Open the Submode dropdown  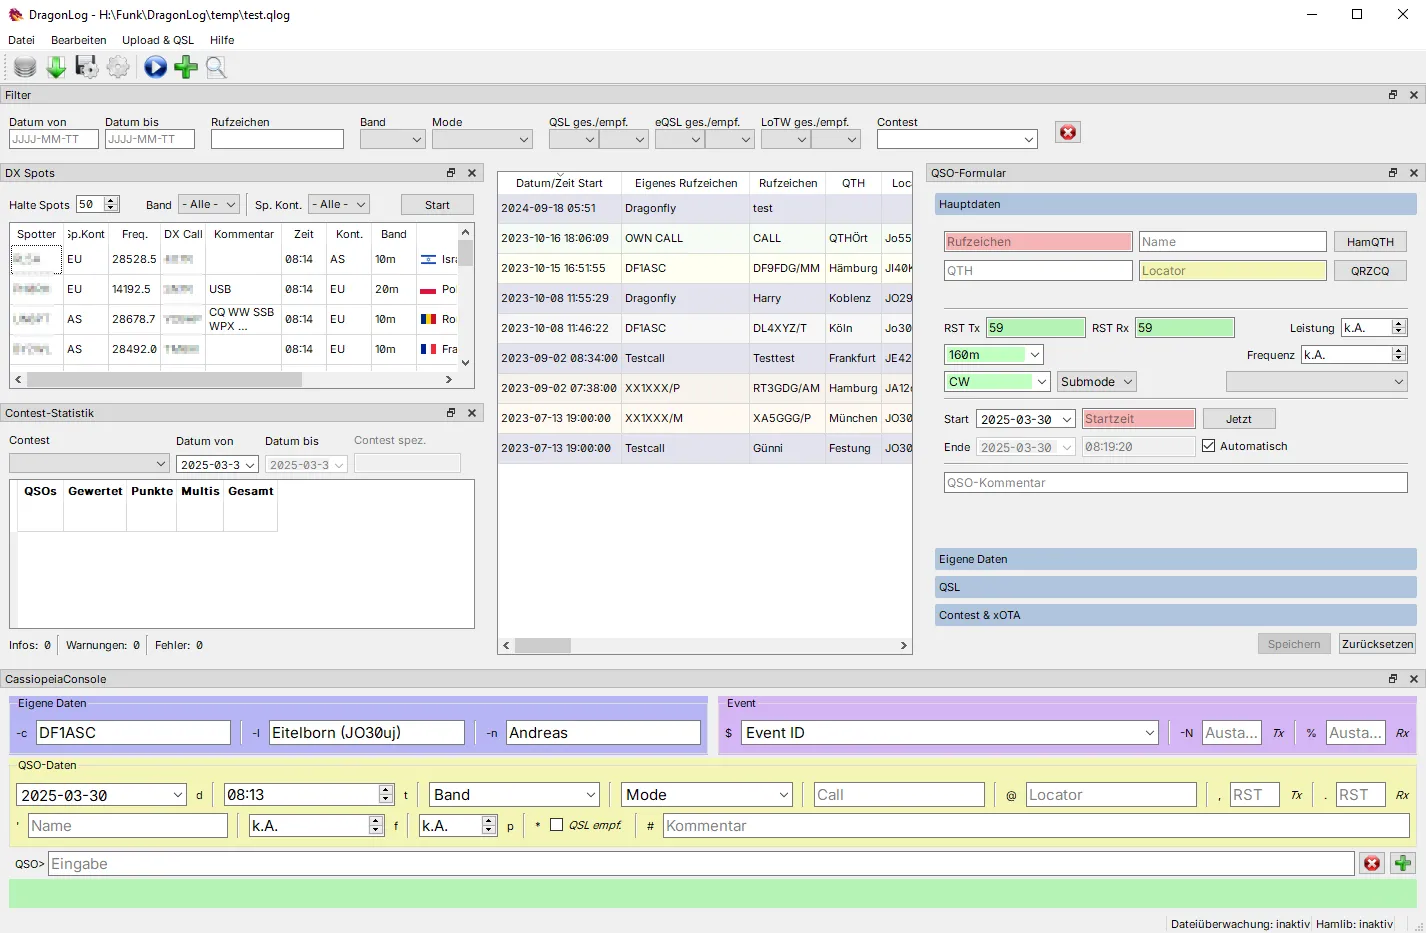pyautogui.click(x=1096, y=382)
